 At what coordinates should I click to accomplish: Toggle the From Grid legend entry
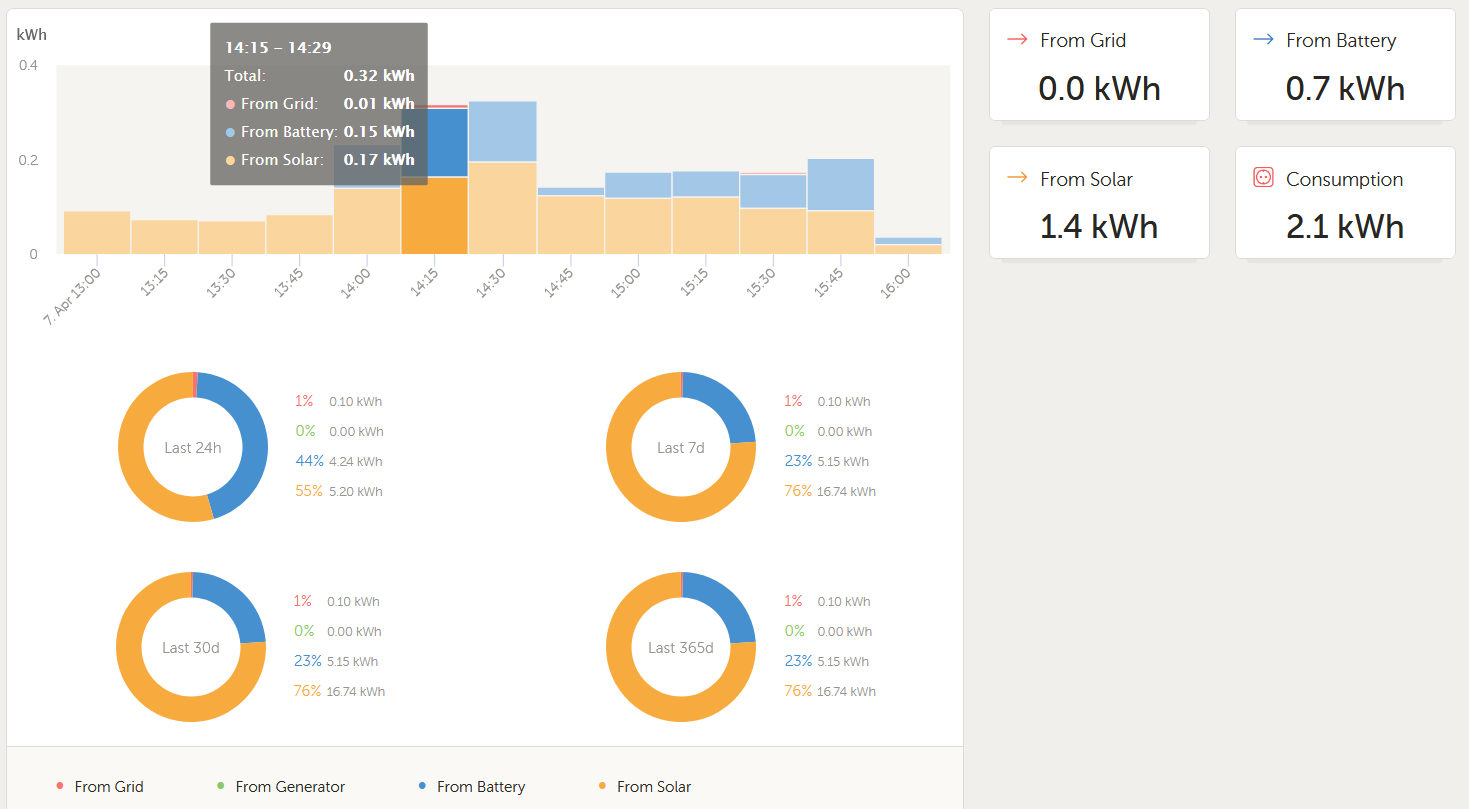tap(100, 786)
